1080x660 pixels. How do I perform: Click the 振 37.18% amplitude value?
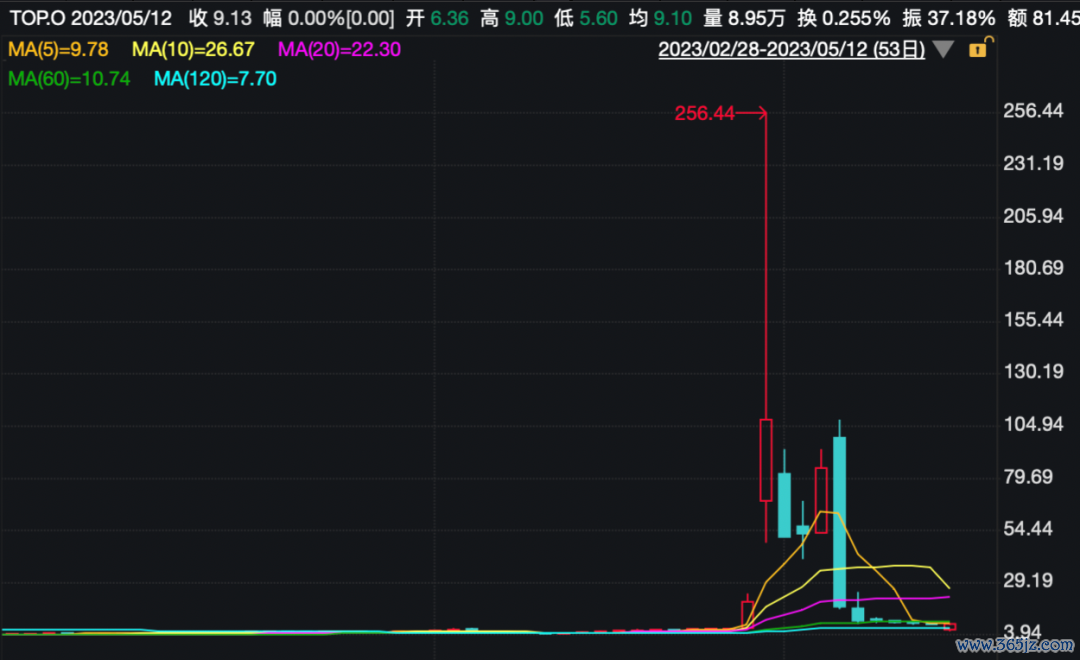948,18
